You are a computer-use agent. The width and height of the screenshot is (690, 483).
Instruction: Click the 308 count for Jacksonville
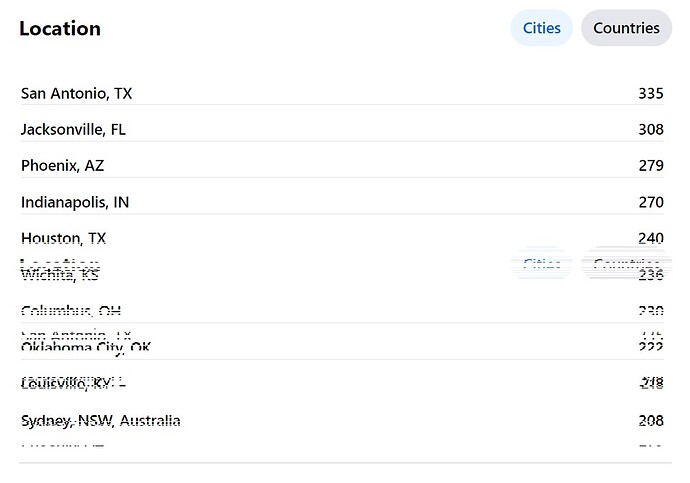coord(651,129)
